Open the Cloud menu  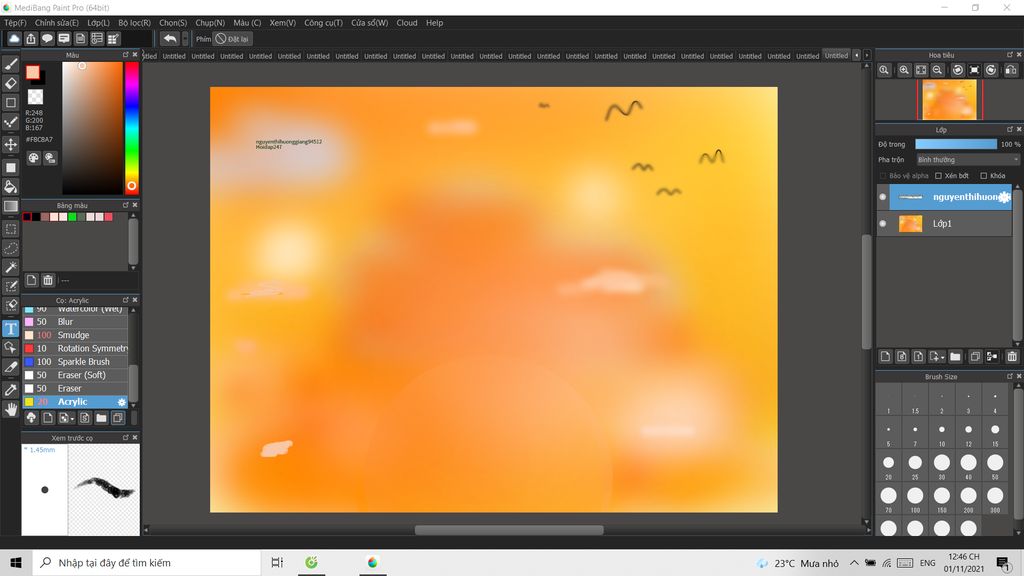click(407, 23)
